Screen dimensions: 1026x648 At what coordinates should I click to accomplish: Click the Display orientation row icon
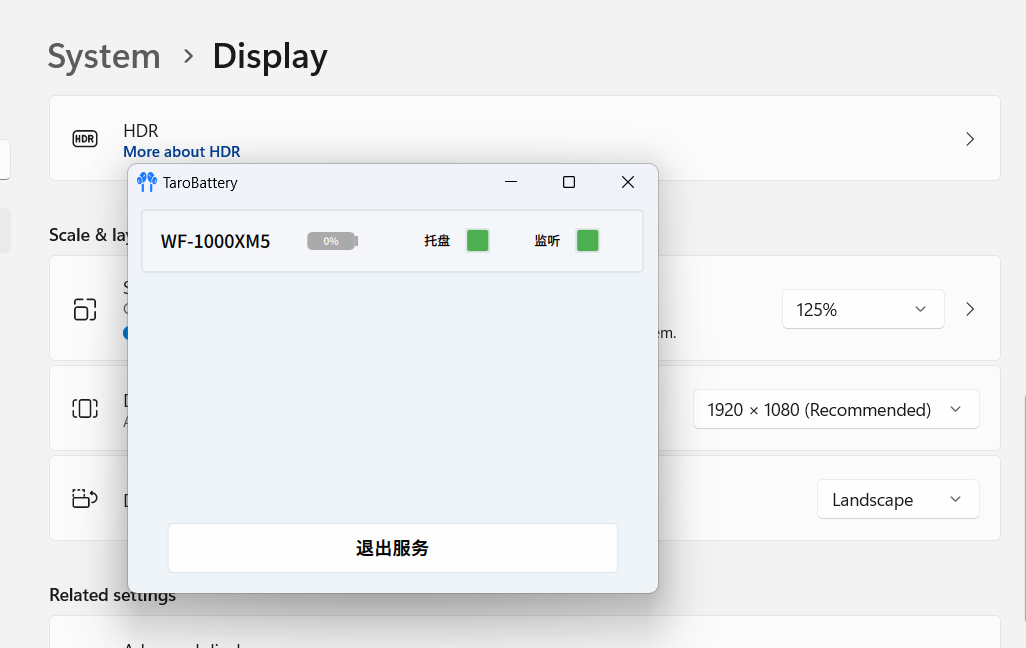(x=85, y=498)
